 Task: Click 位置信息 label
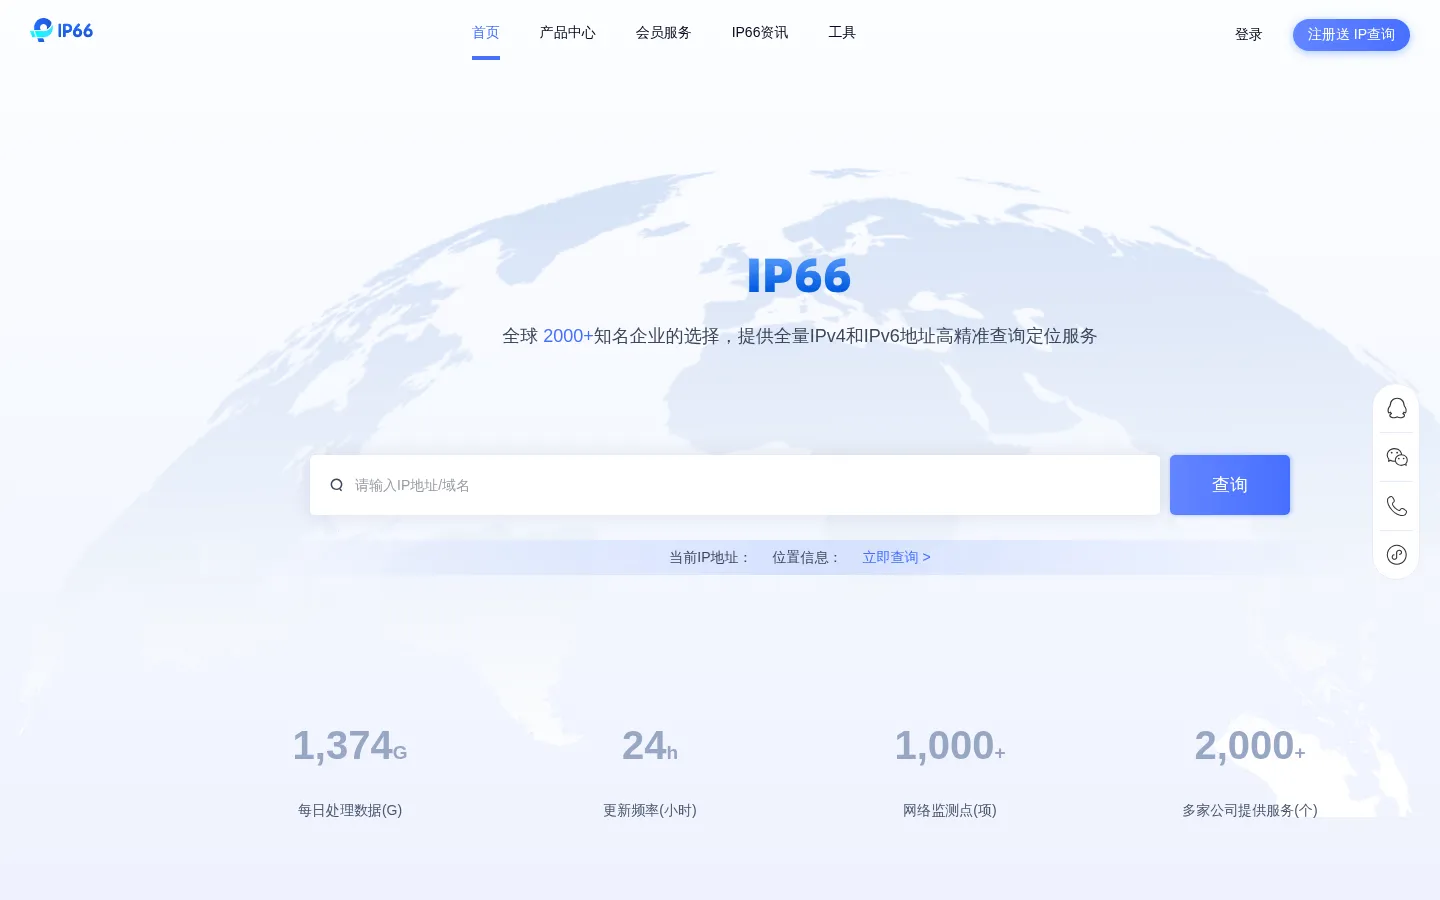coord(807,557)
